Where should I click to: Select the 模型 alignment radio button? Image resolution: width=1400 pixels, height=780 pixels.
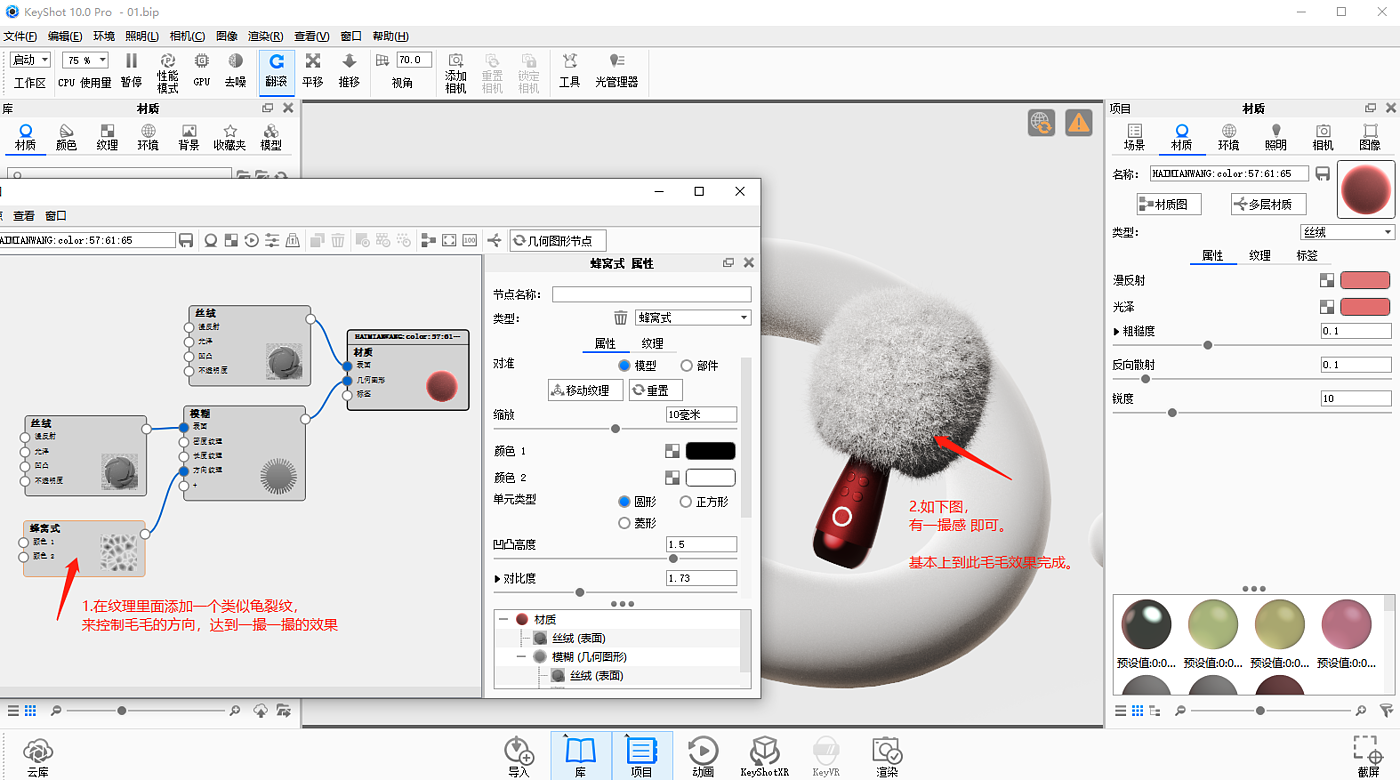625,365
